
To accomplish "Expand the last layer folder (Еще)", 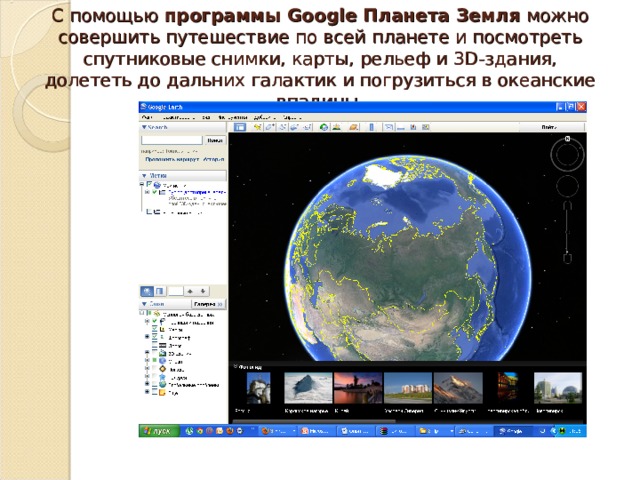I will pos(147,392).
